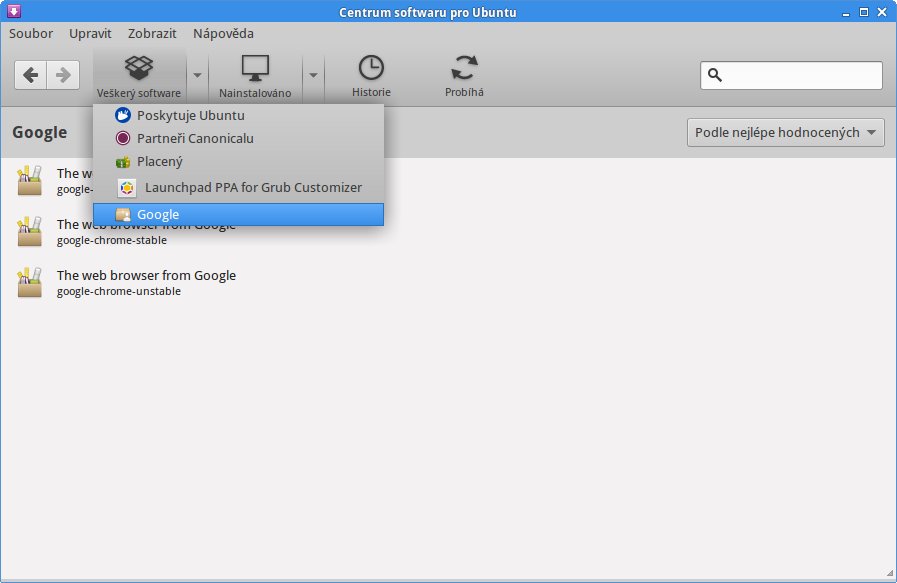Click the google-chrome-unstable package icon

click(29, 283)
